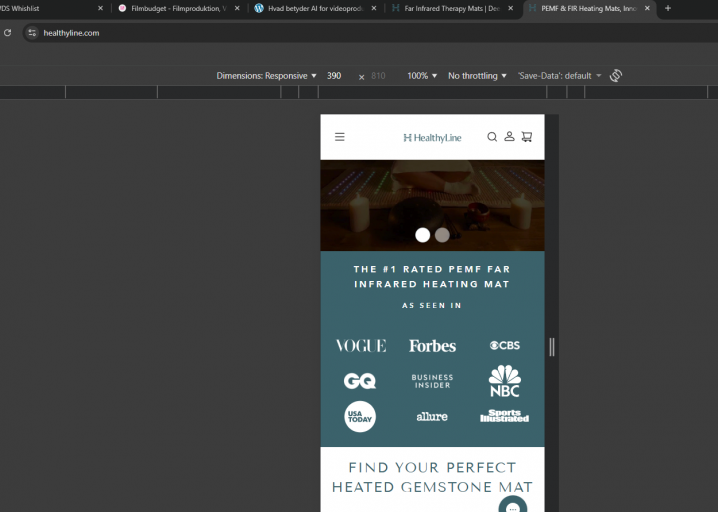Grab the viewport resize handle on right edge
This screenshot has width=718, height=512.
coord(552,347)
